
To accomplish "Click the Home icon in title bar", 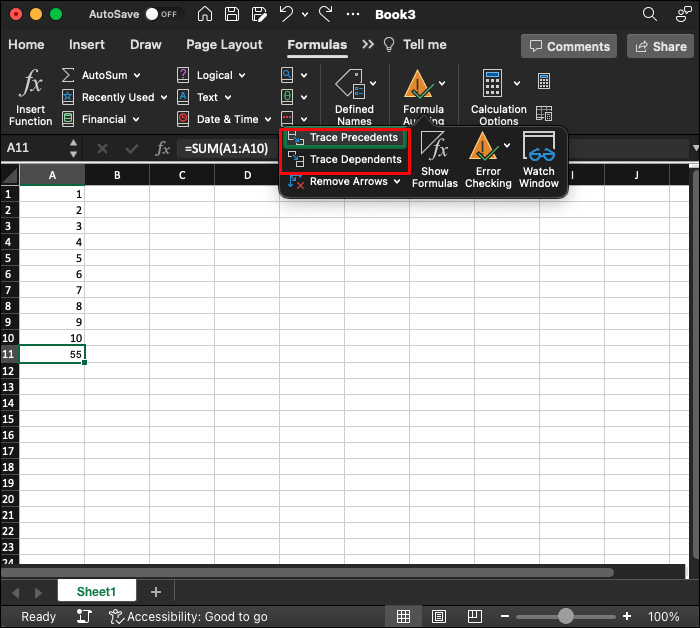I will [x=205, y=15].
